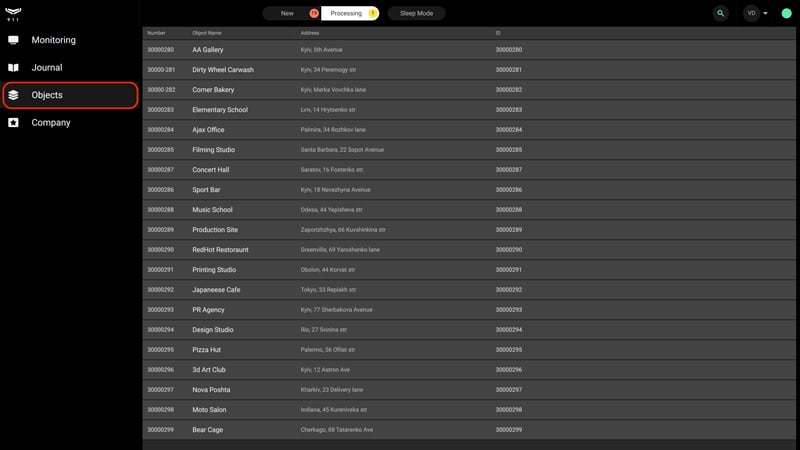Screen dimensions: 800x450
Task: Click the red counter badge on New
Action: (x=314, y=13)
